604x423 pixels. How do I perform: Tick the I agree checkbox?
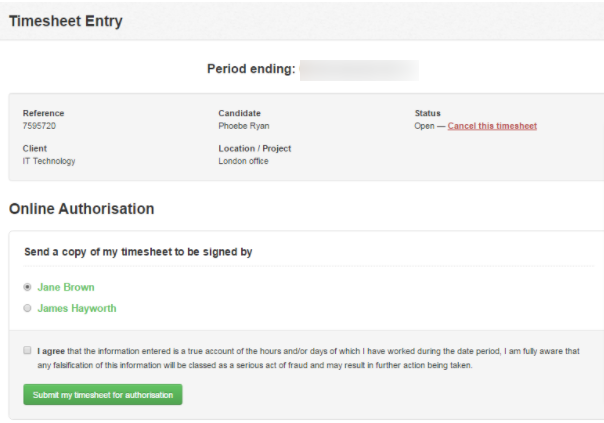(x=27, y=350)
